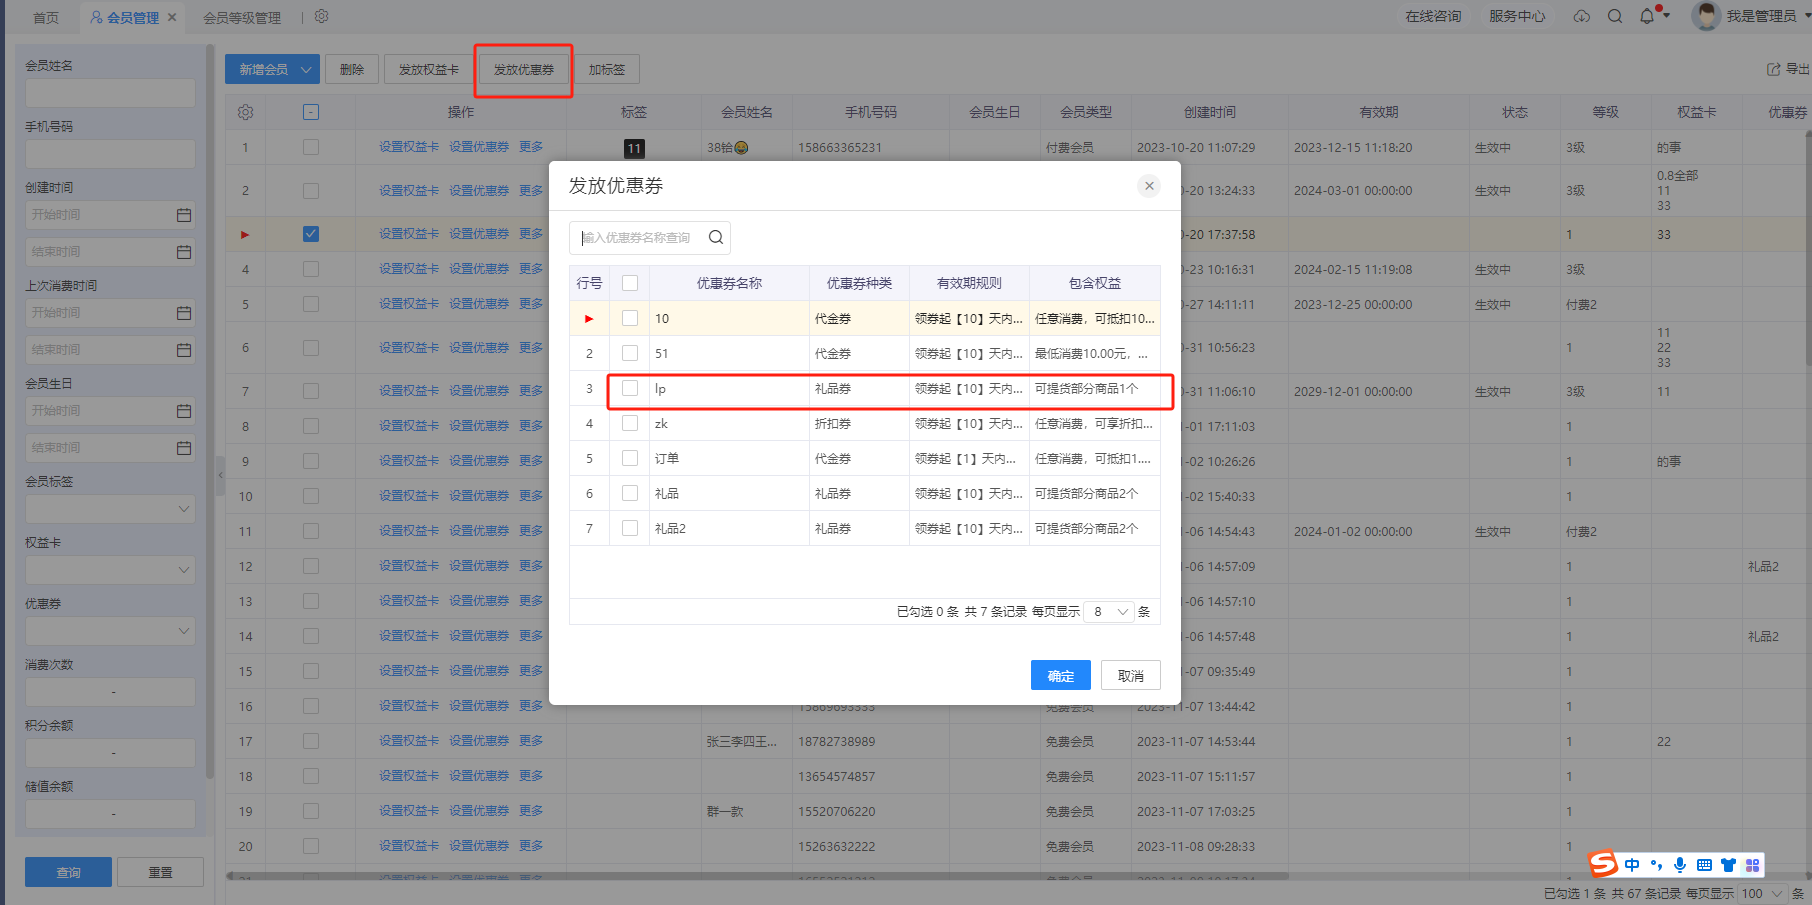Click the notification bell icon

pyautogui.click(x=1646, y=16)
